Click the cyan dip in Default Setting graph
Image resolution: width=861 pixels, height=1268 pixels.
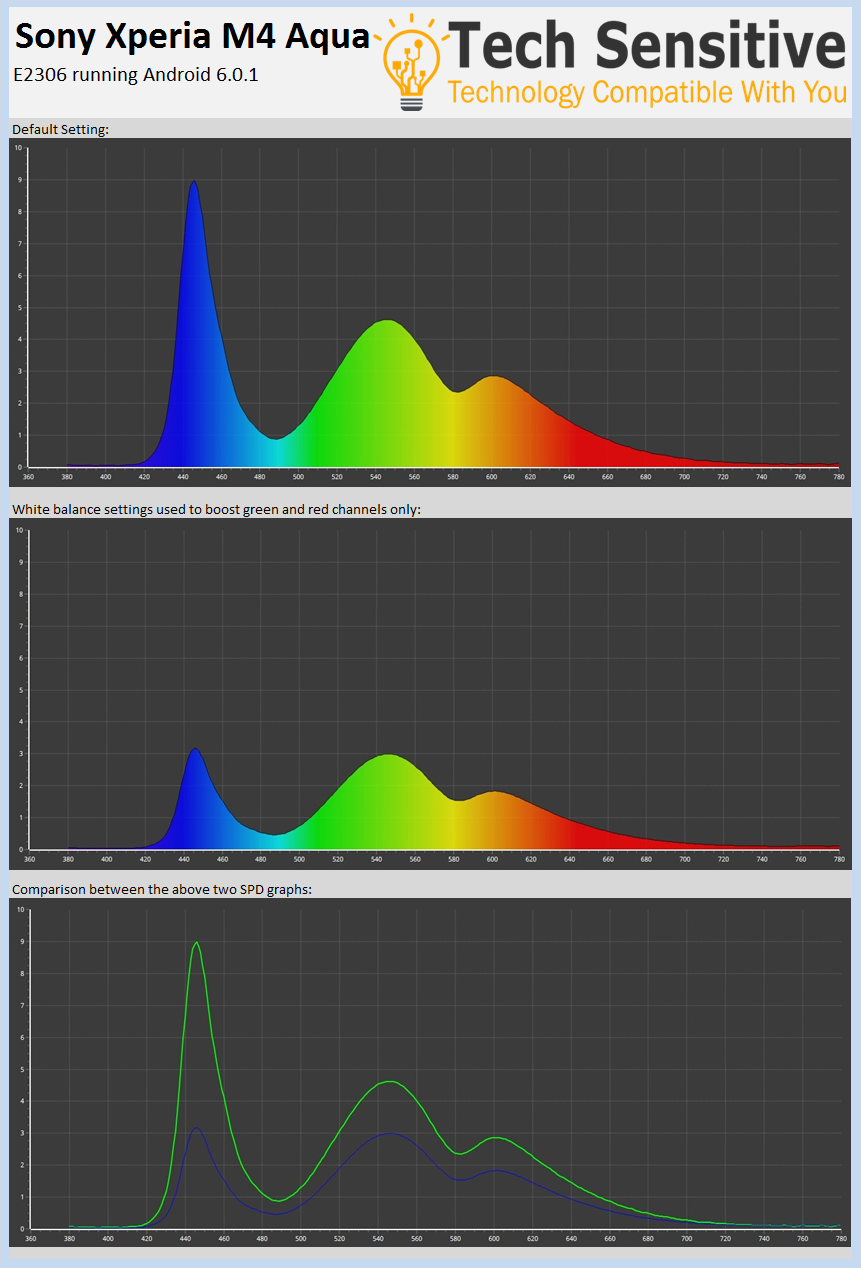coord(276,452)
